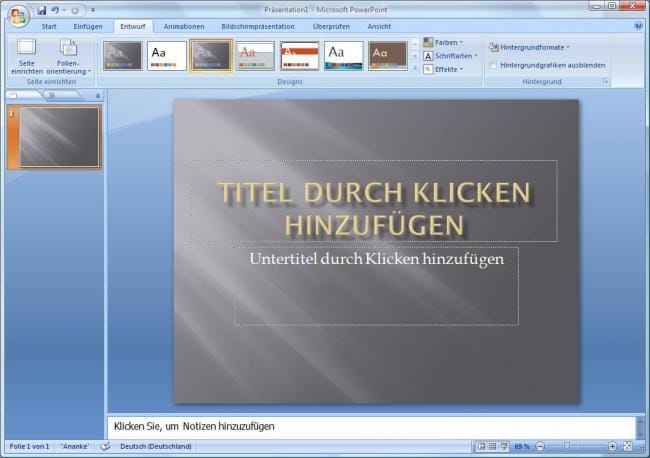
Task: Open the Farben colors dropdown
Action: [443, 42]
